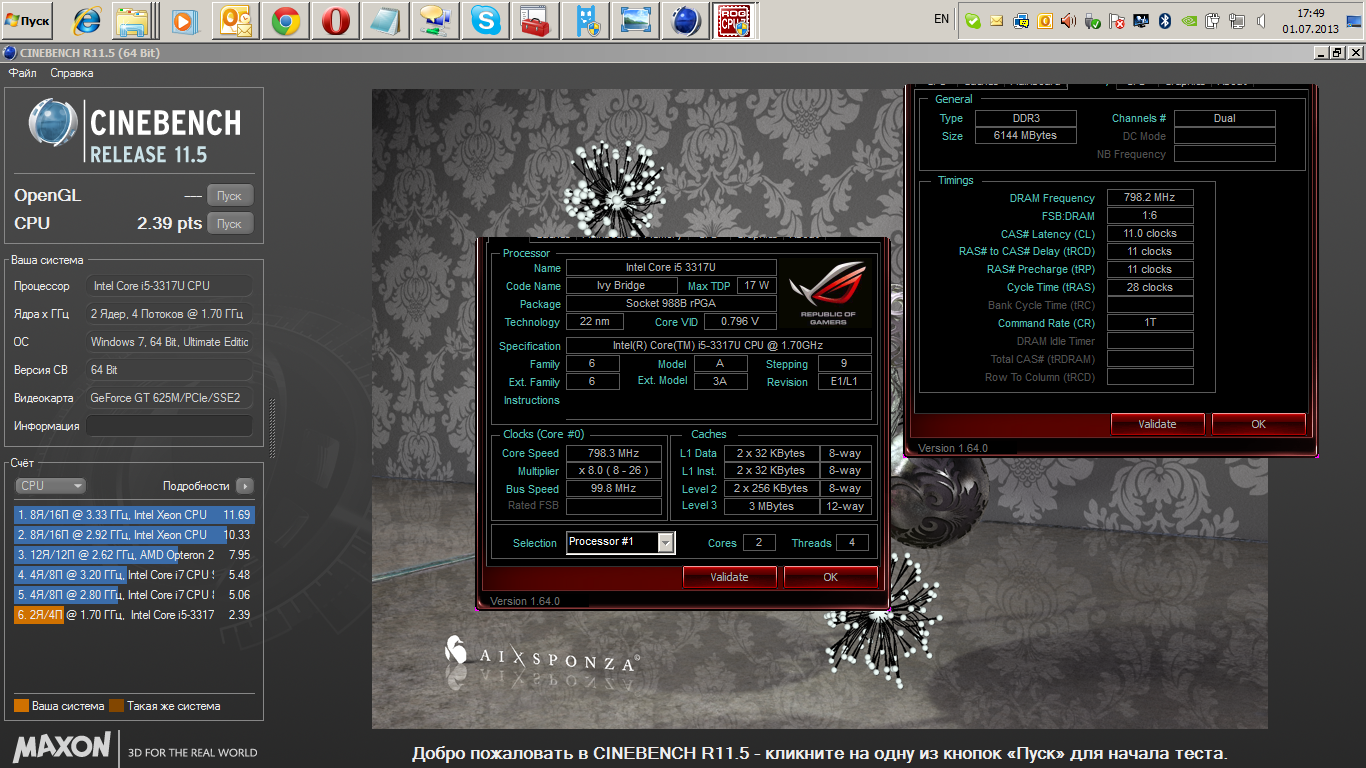Click the Level 3 cache value 3 MBytes
This screenshot has width=1366, height=768.
pos(771,506)
